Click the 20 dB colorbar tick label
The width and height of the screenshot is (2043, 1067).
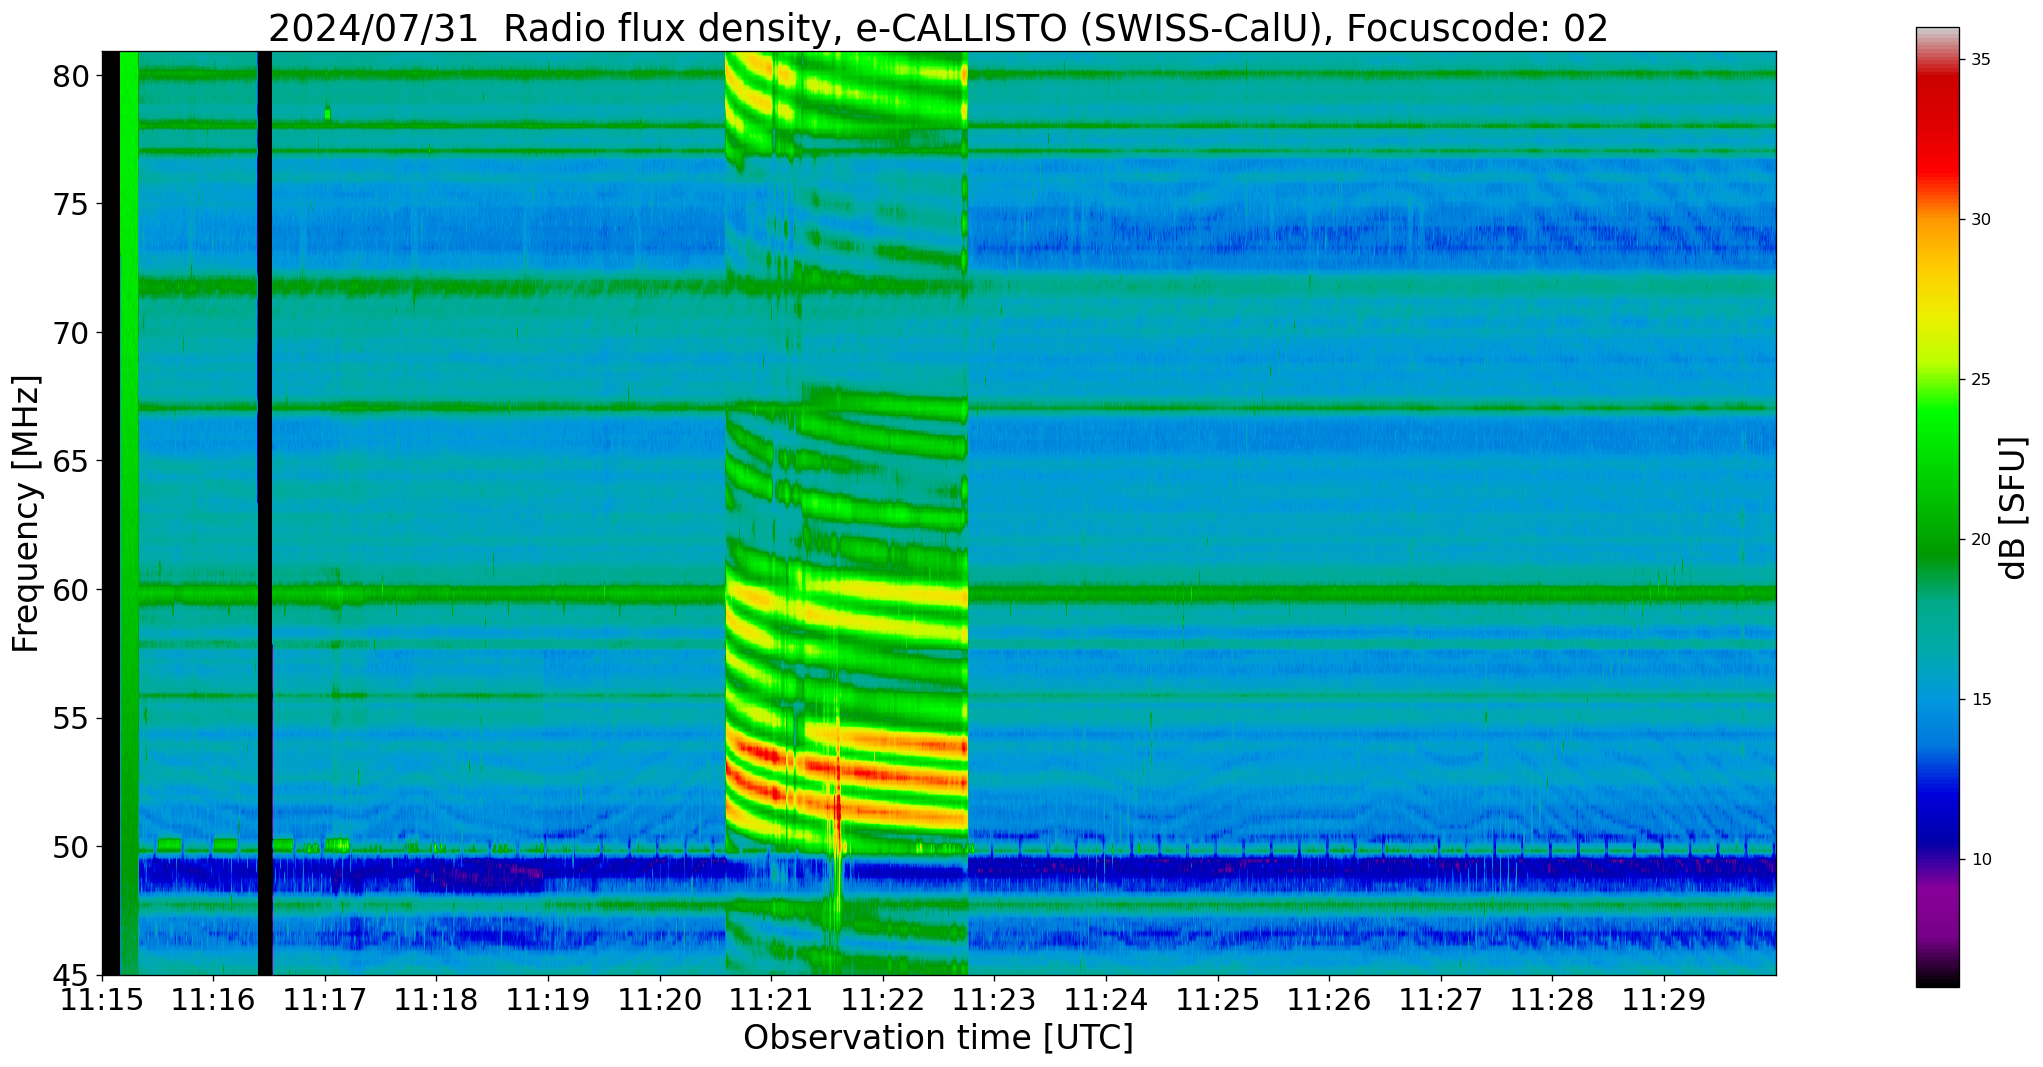pyautogui.click(x=1981, y=540)
